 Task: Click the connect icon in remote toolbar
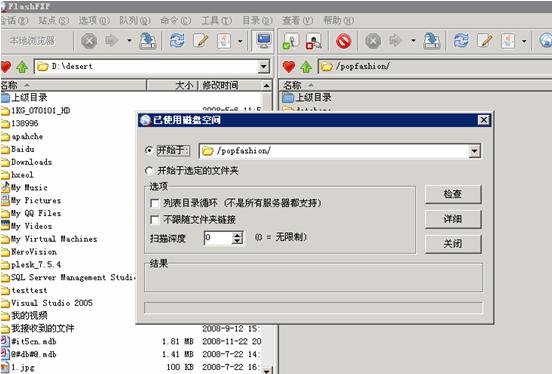click(x=291, y=41)
